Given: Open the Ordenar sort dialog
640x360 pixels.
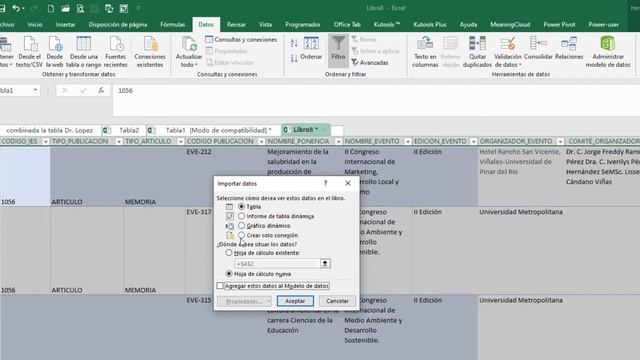Looking at the screenshot, I should coord(311,48).
